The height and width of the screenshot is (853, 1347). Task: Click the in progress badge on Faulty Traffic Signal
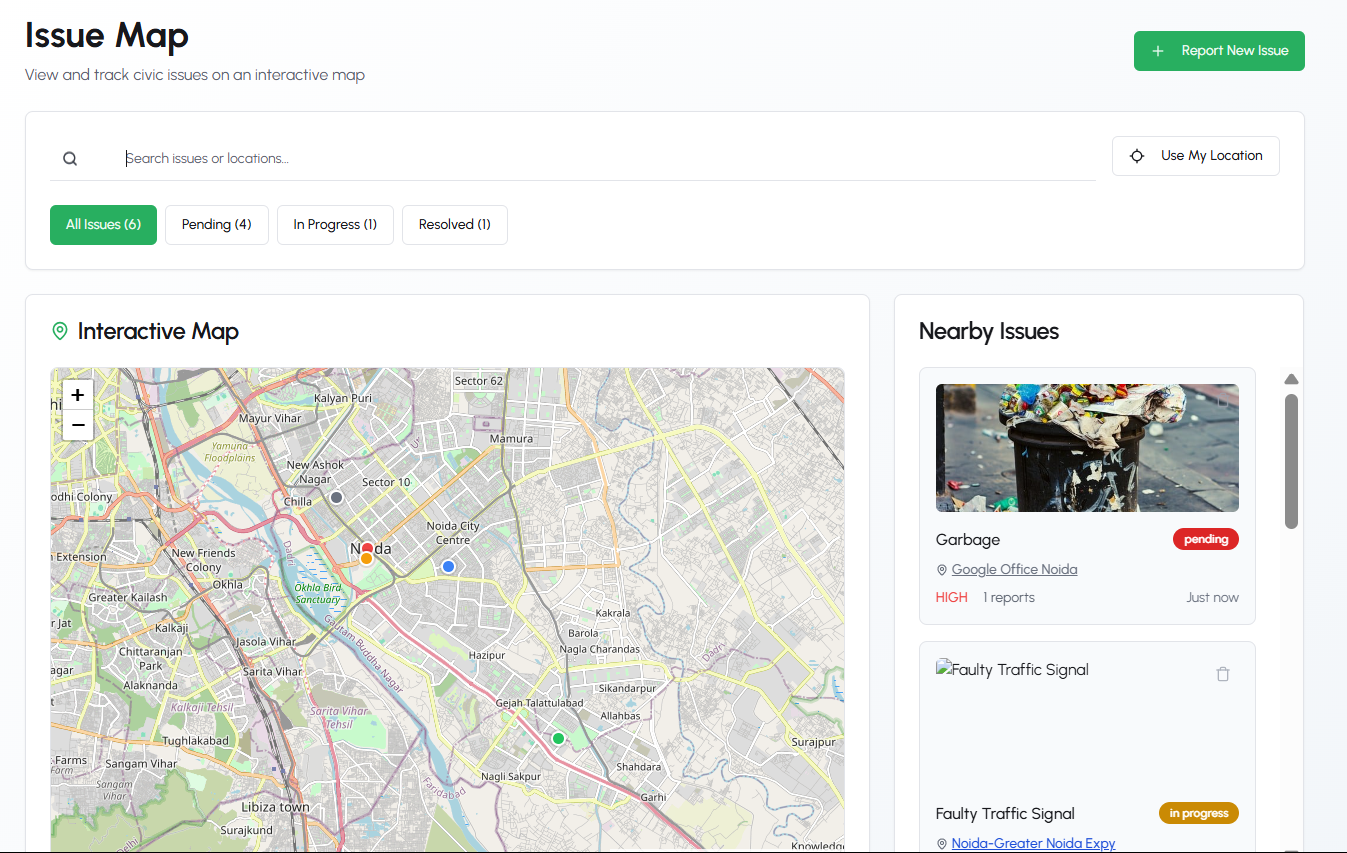(1199, 813)
